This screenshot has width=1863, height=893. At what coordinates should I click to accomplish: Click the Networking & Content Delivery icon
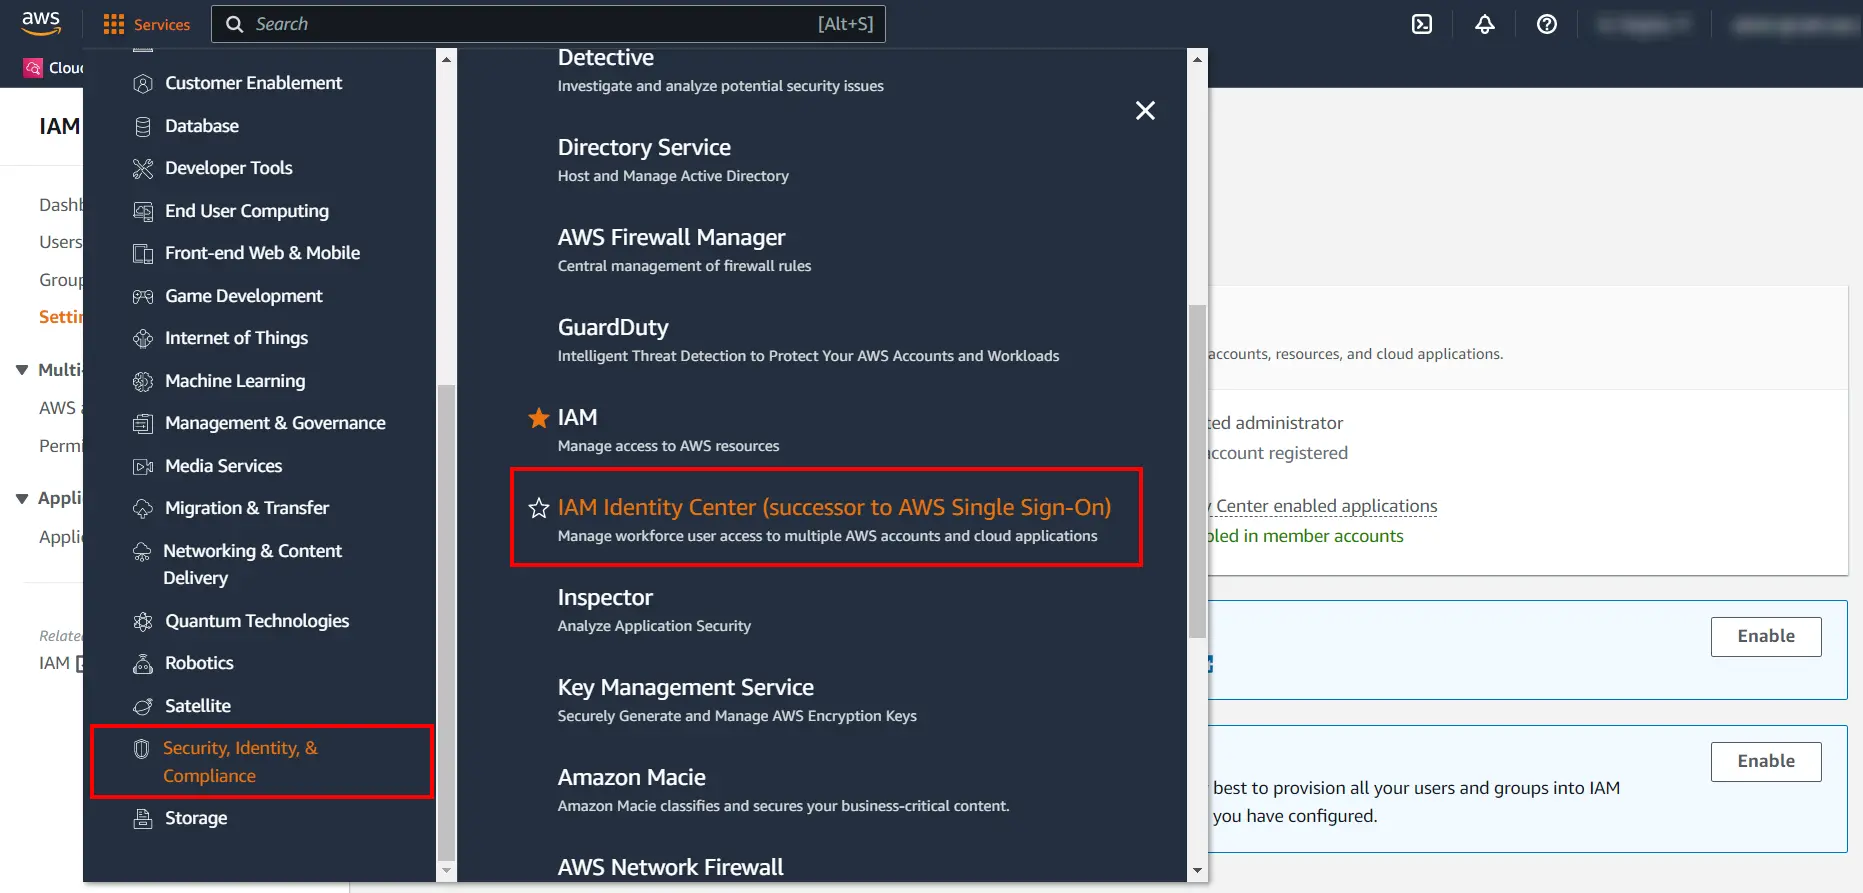[x=142, y=551]
